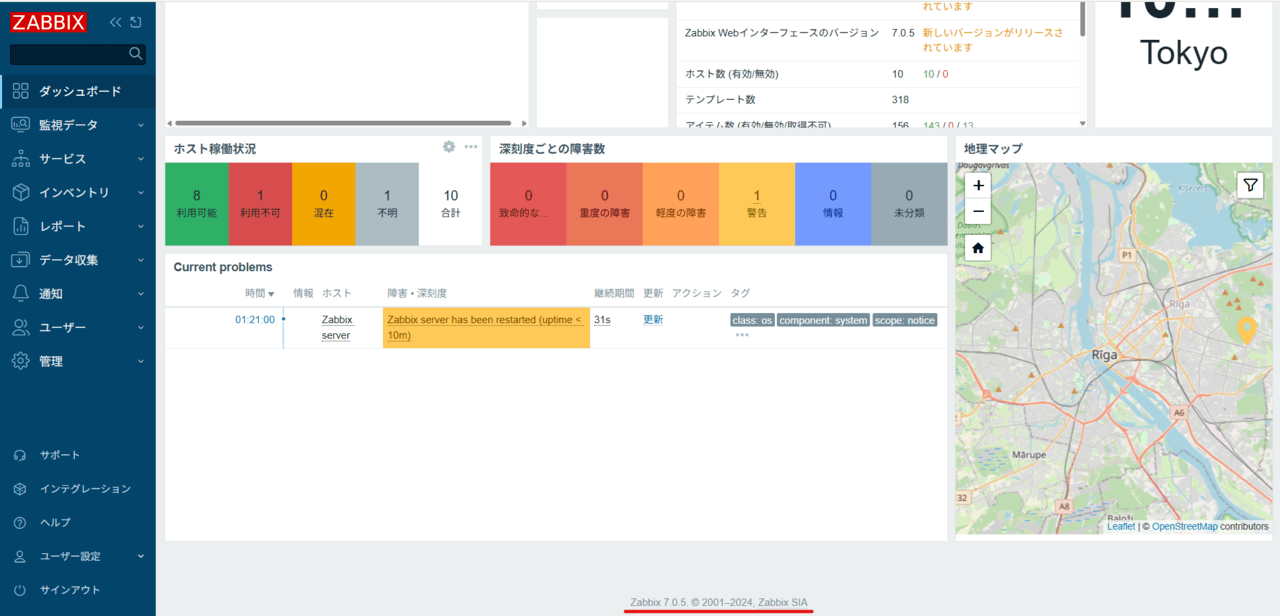Click the chevron next to レポート
Screen dimensions: 1280x616
point(141,226)
